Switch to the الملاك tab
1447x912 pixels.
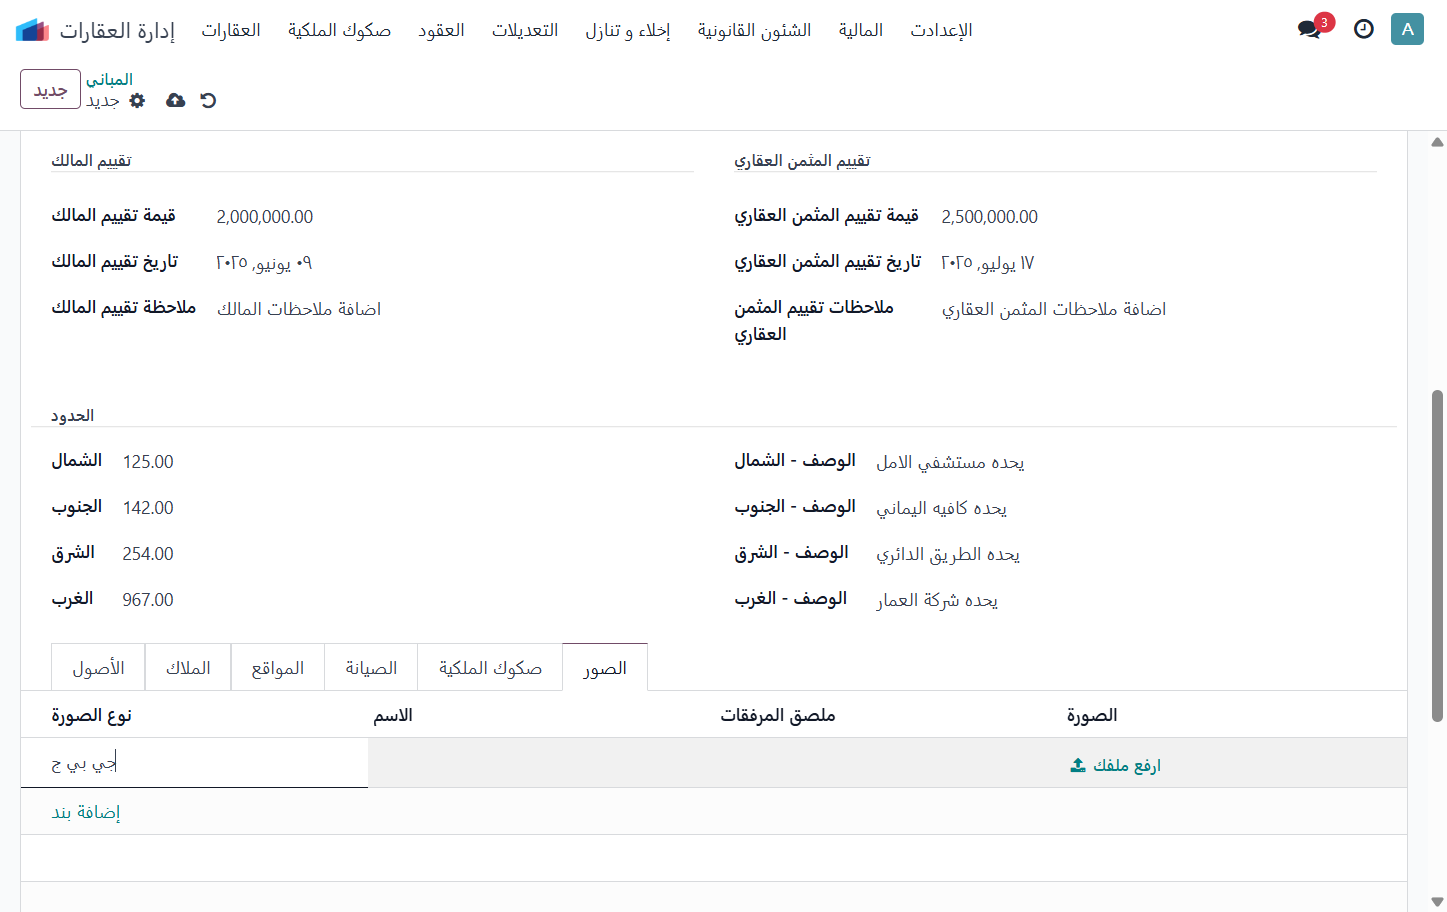[x=188, y=668]
